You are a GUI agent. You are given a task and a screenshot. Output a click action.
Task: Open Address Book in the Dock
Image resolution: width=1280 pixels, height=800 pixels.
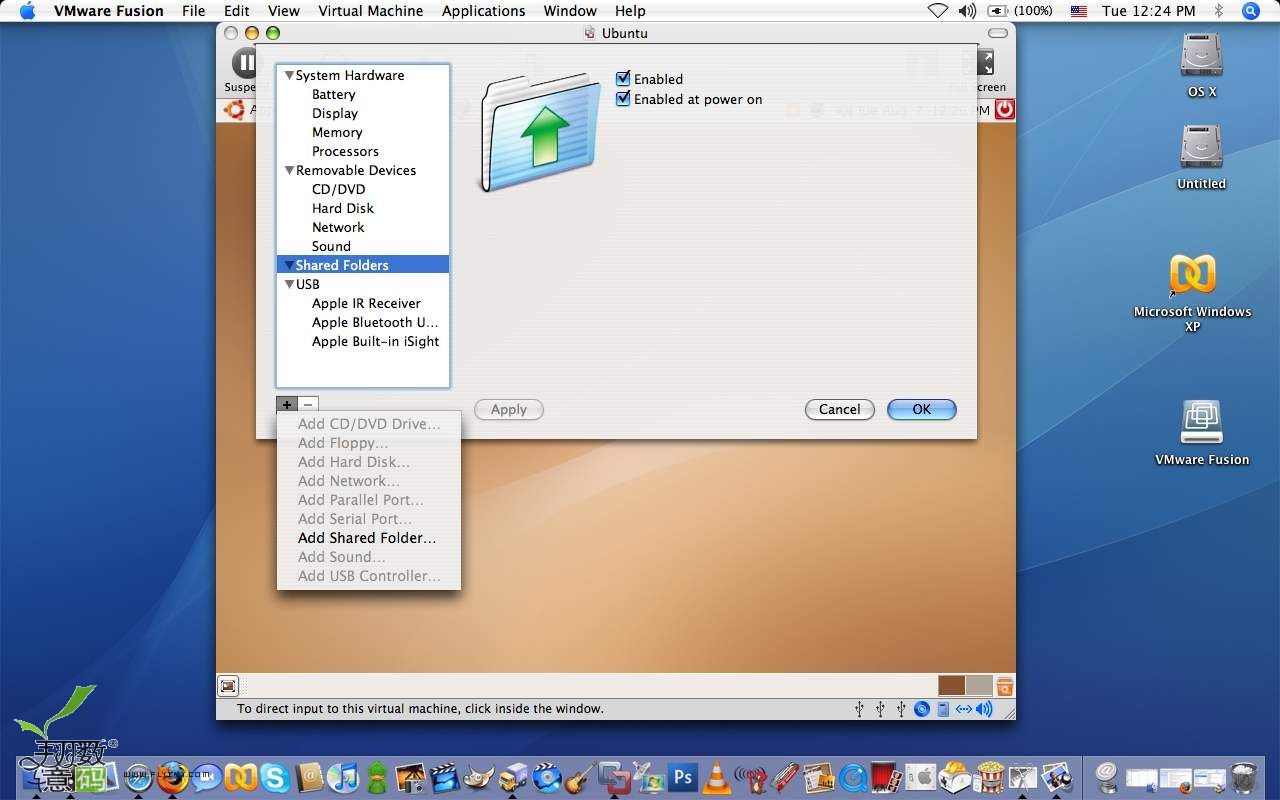point(309,778)
